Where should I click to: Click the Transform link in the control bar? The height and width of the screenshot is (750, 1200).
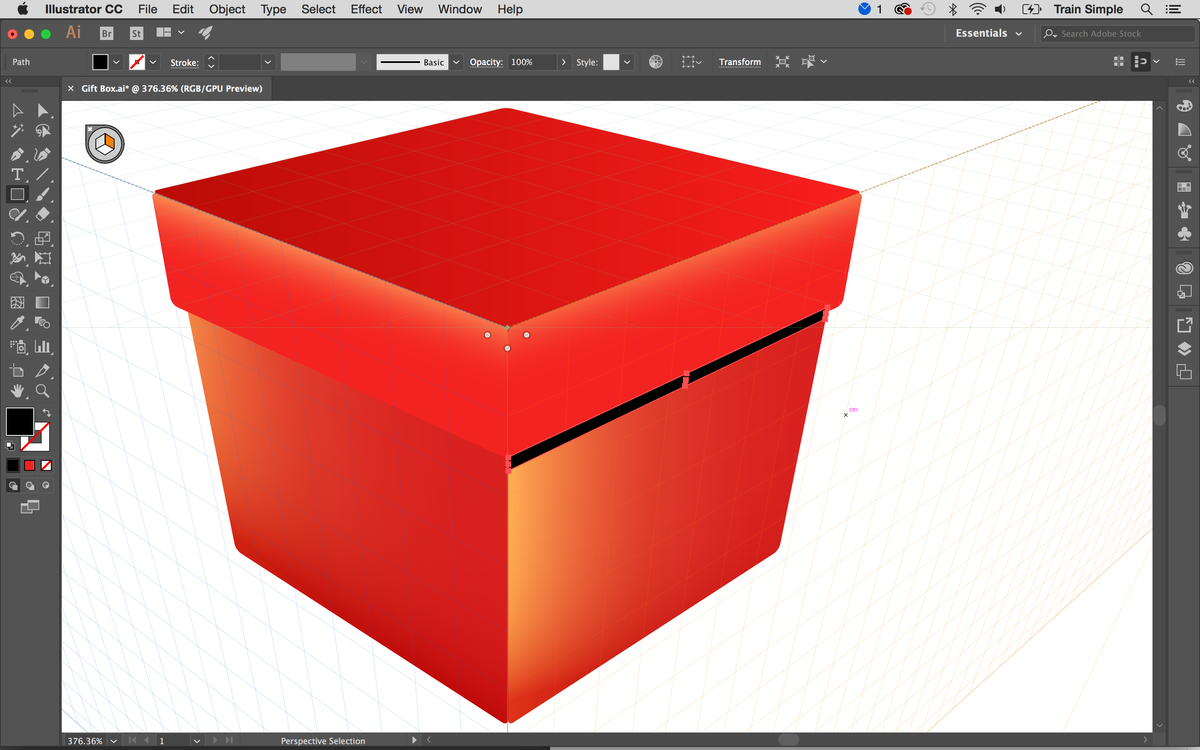click(739, 61)
